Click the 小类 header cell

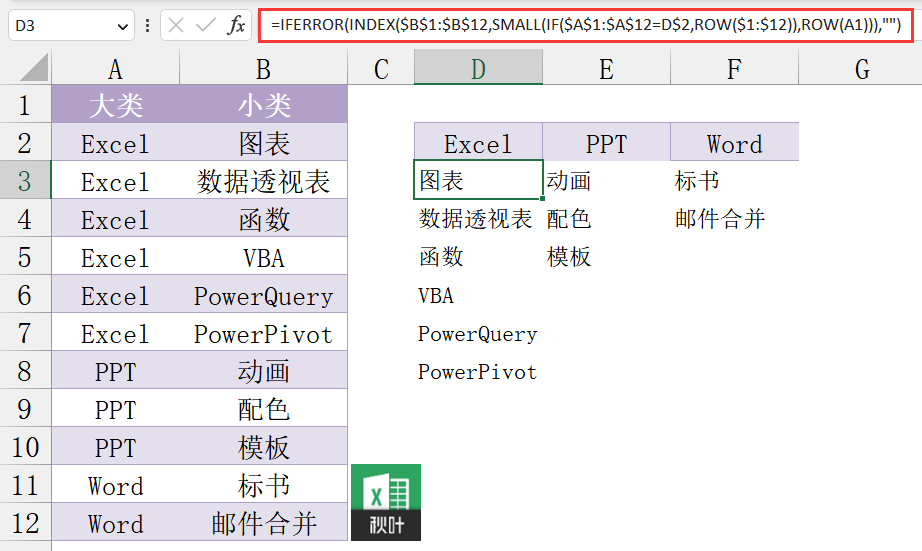263,105
